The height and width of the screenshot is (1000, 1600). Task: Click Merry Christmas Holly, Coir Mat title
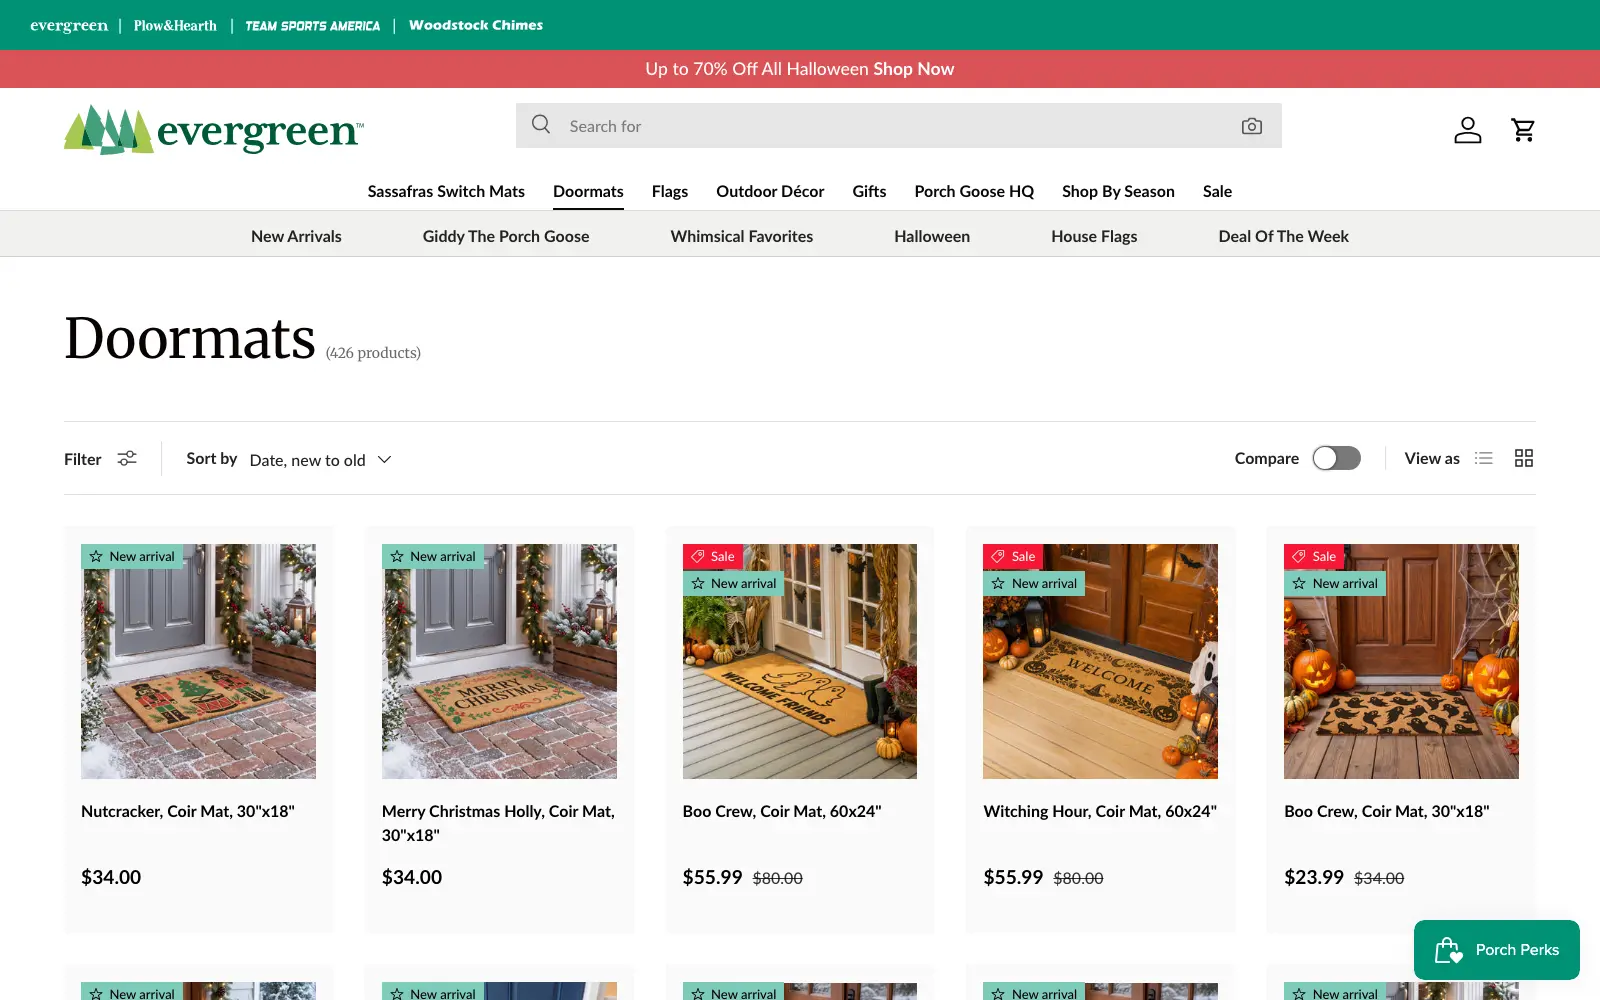498,823
